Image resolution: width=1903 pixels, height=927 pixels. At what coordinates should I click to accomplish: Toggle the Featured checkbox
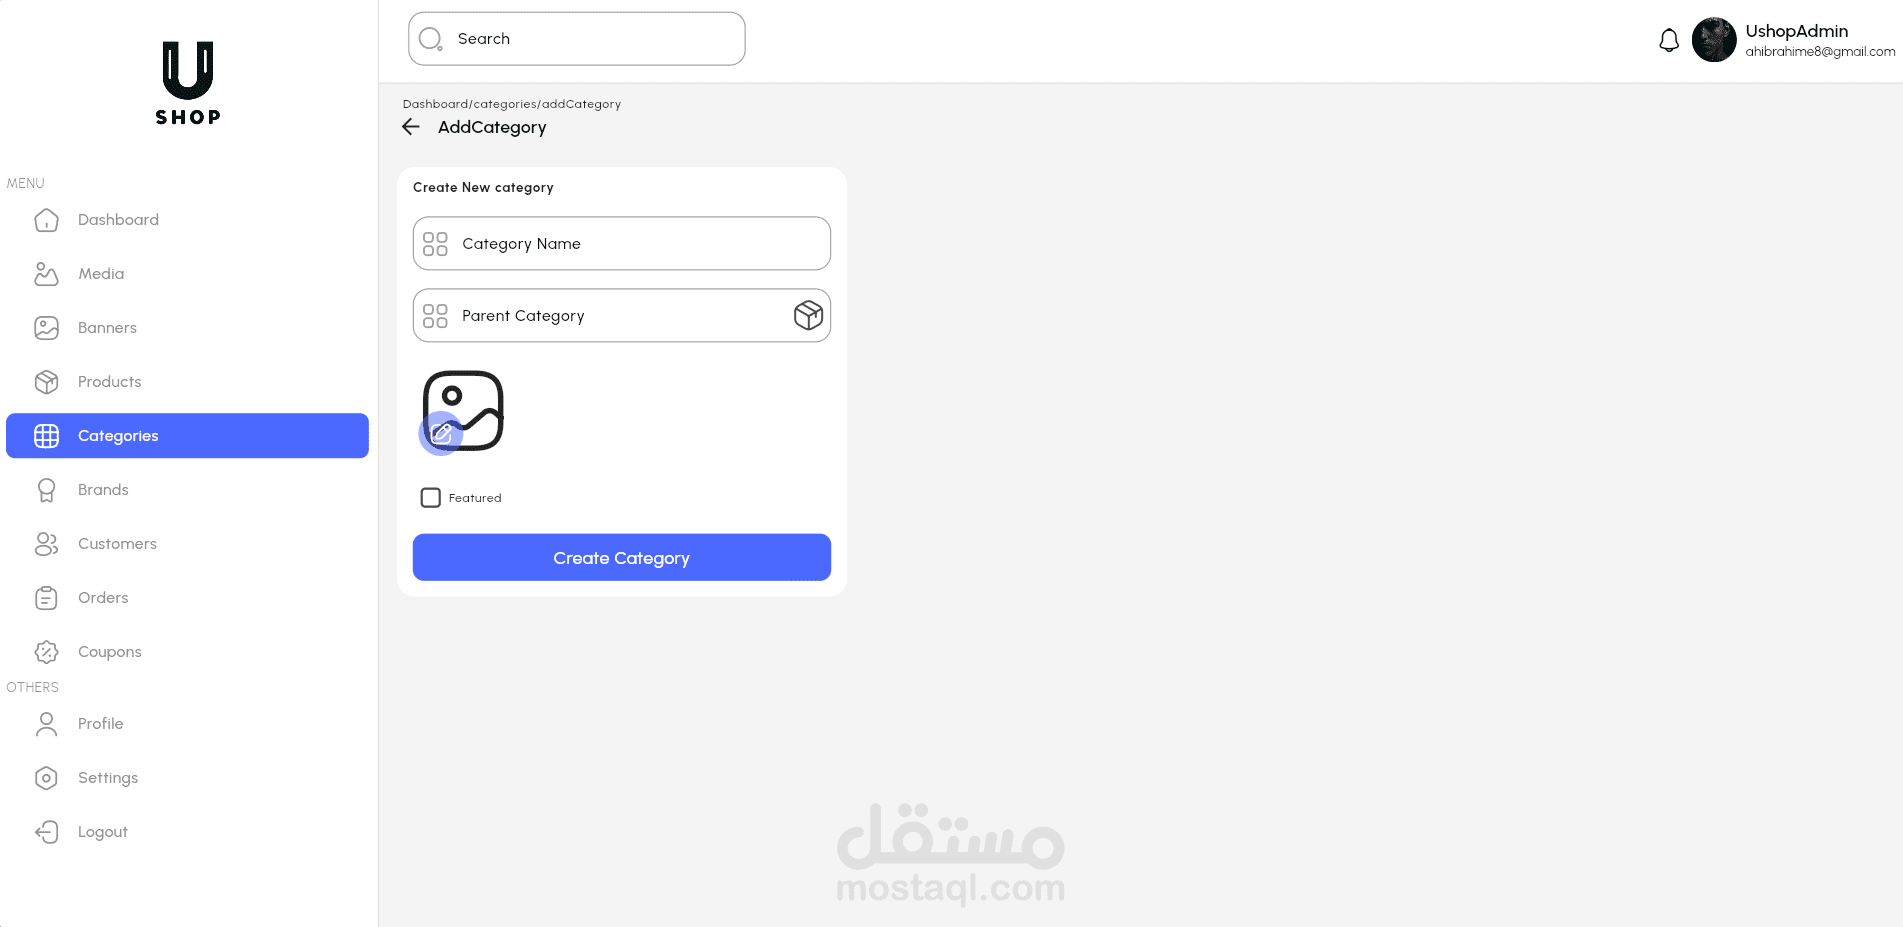(x=431, y=498)
